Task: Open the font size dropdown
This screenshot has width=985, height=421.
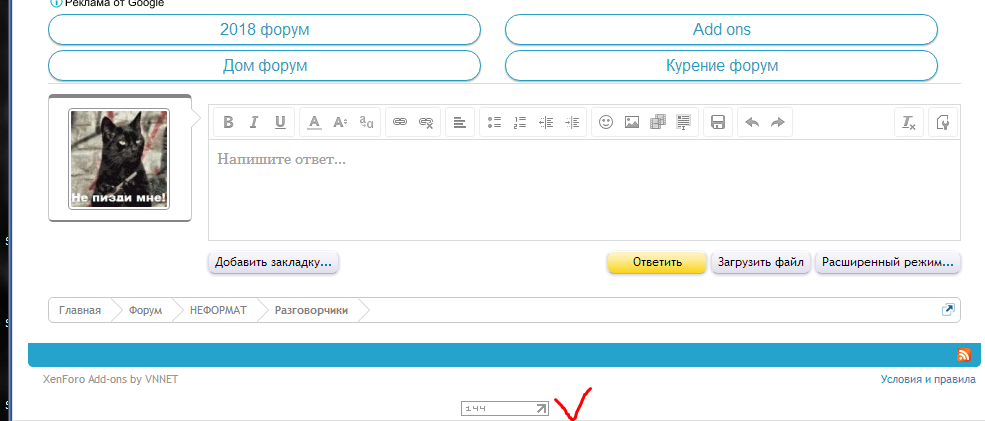Action: tap(340, 122)
